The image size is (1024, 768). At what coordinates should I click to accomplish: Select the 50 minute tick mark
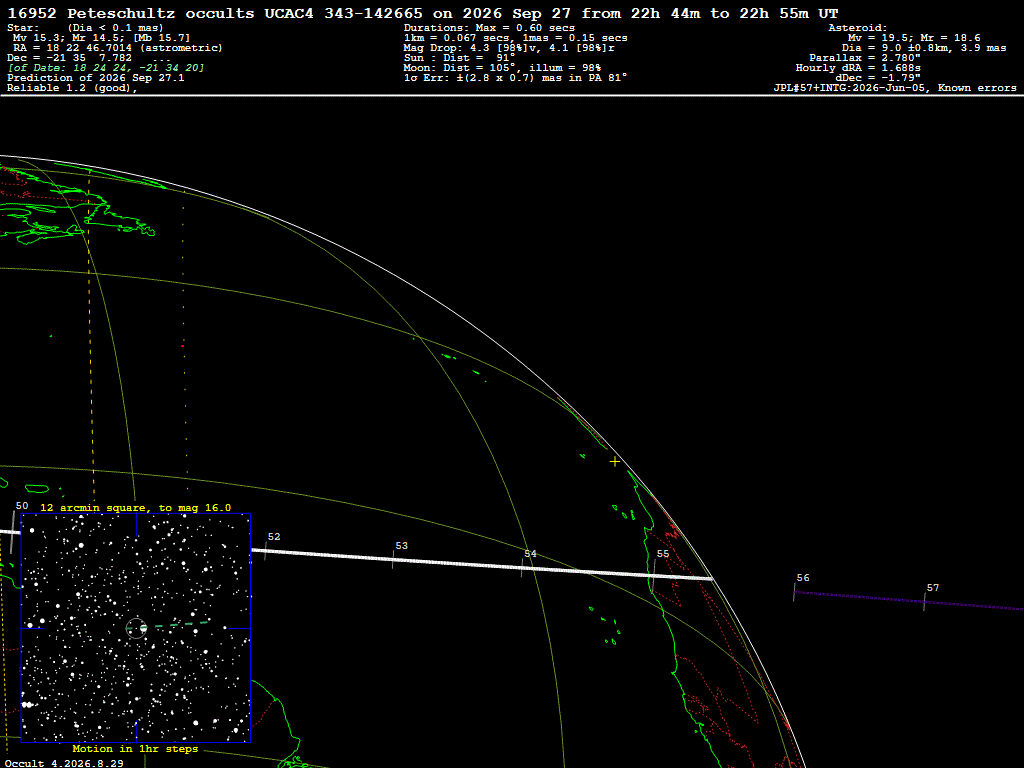(x=12, y=532)
